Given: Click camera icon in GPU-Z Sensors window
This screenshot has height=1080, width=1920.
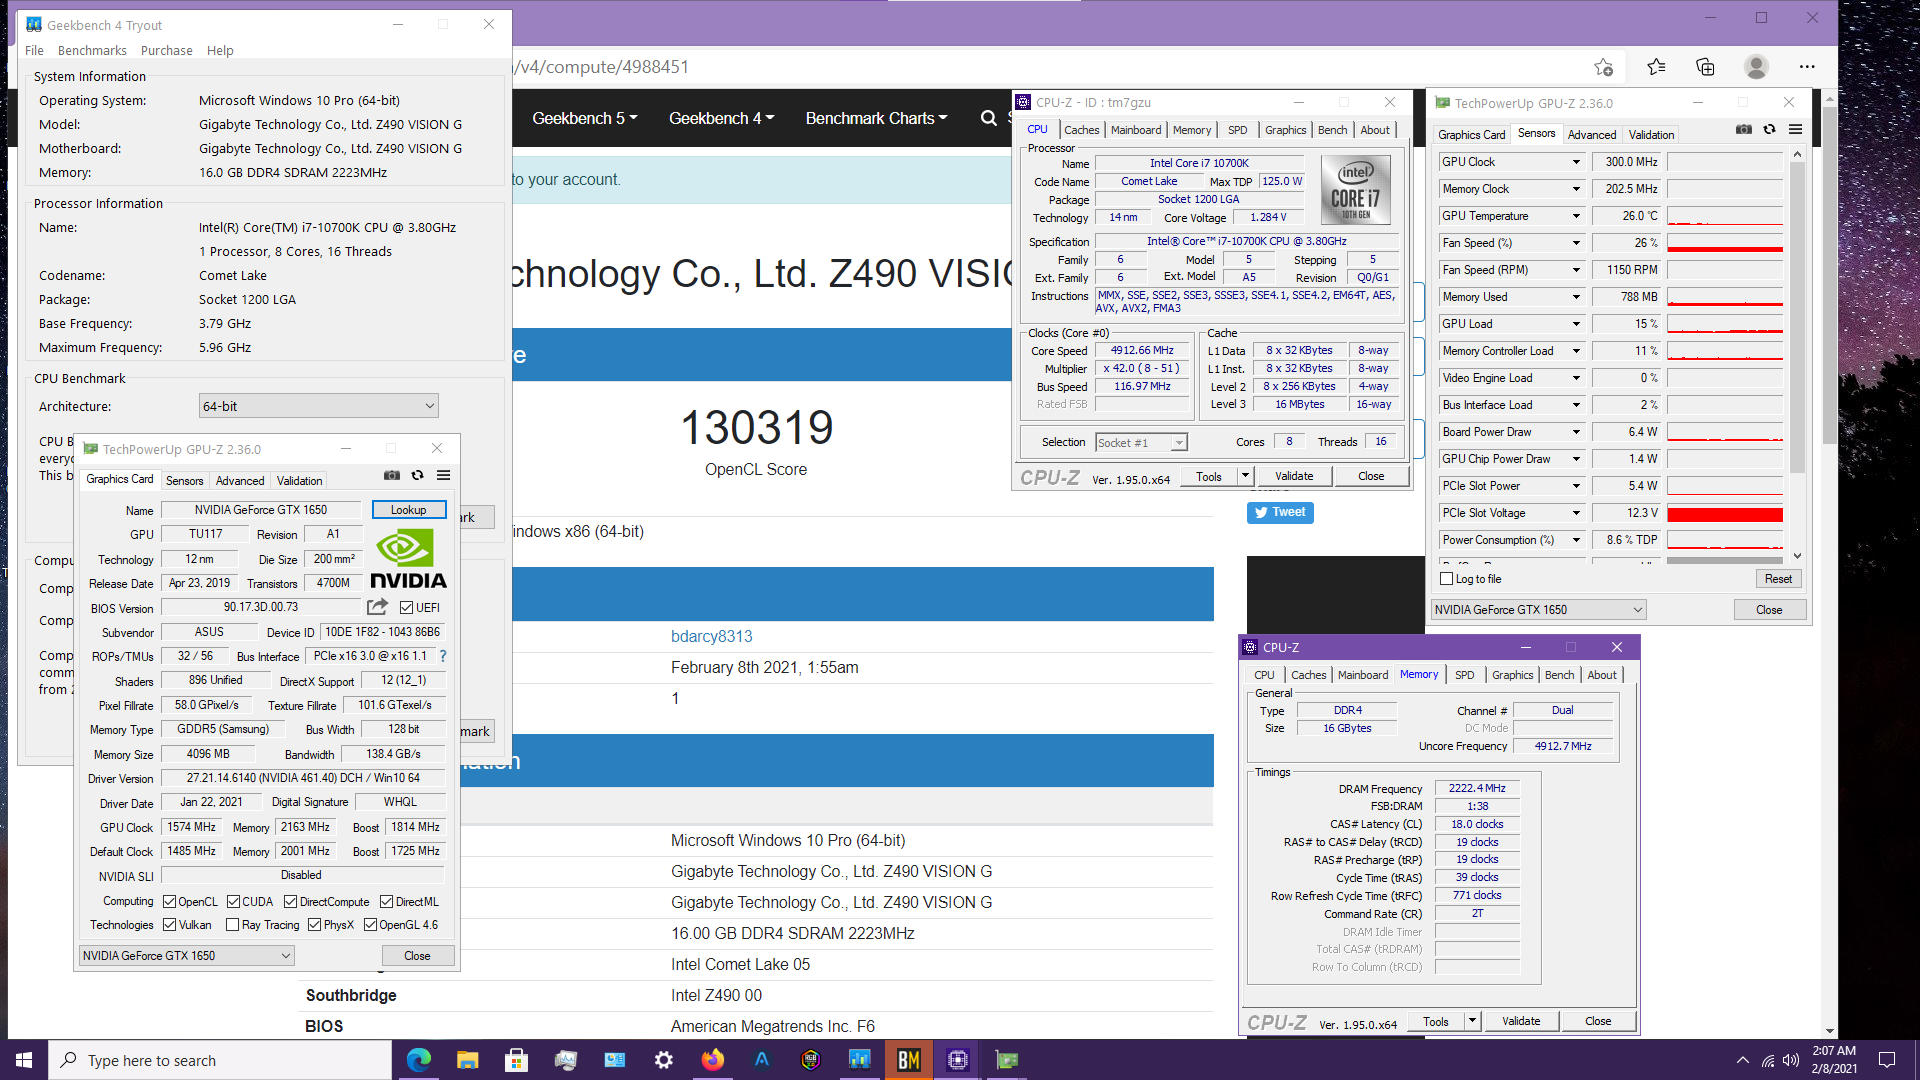Looking at the screenshot, I should coord(1744,130).
